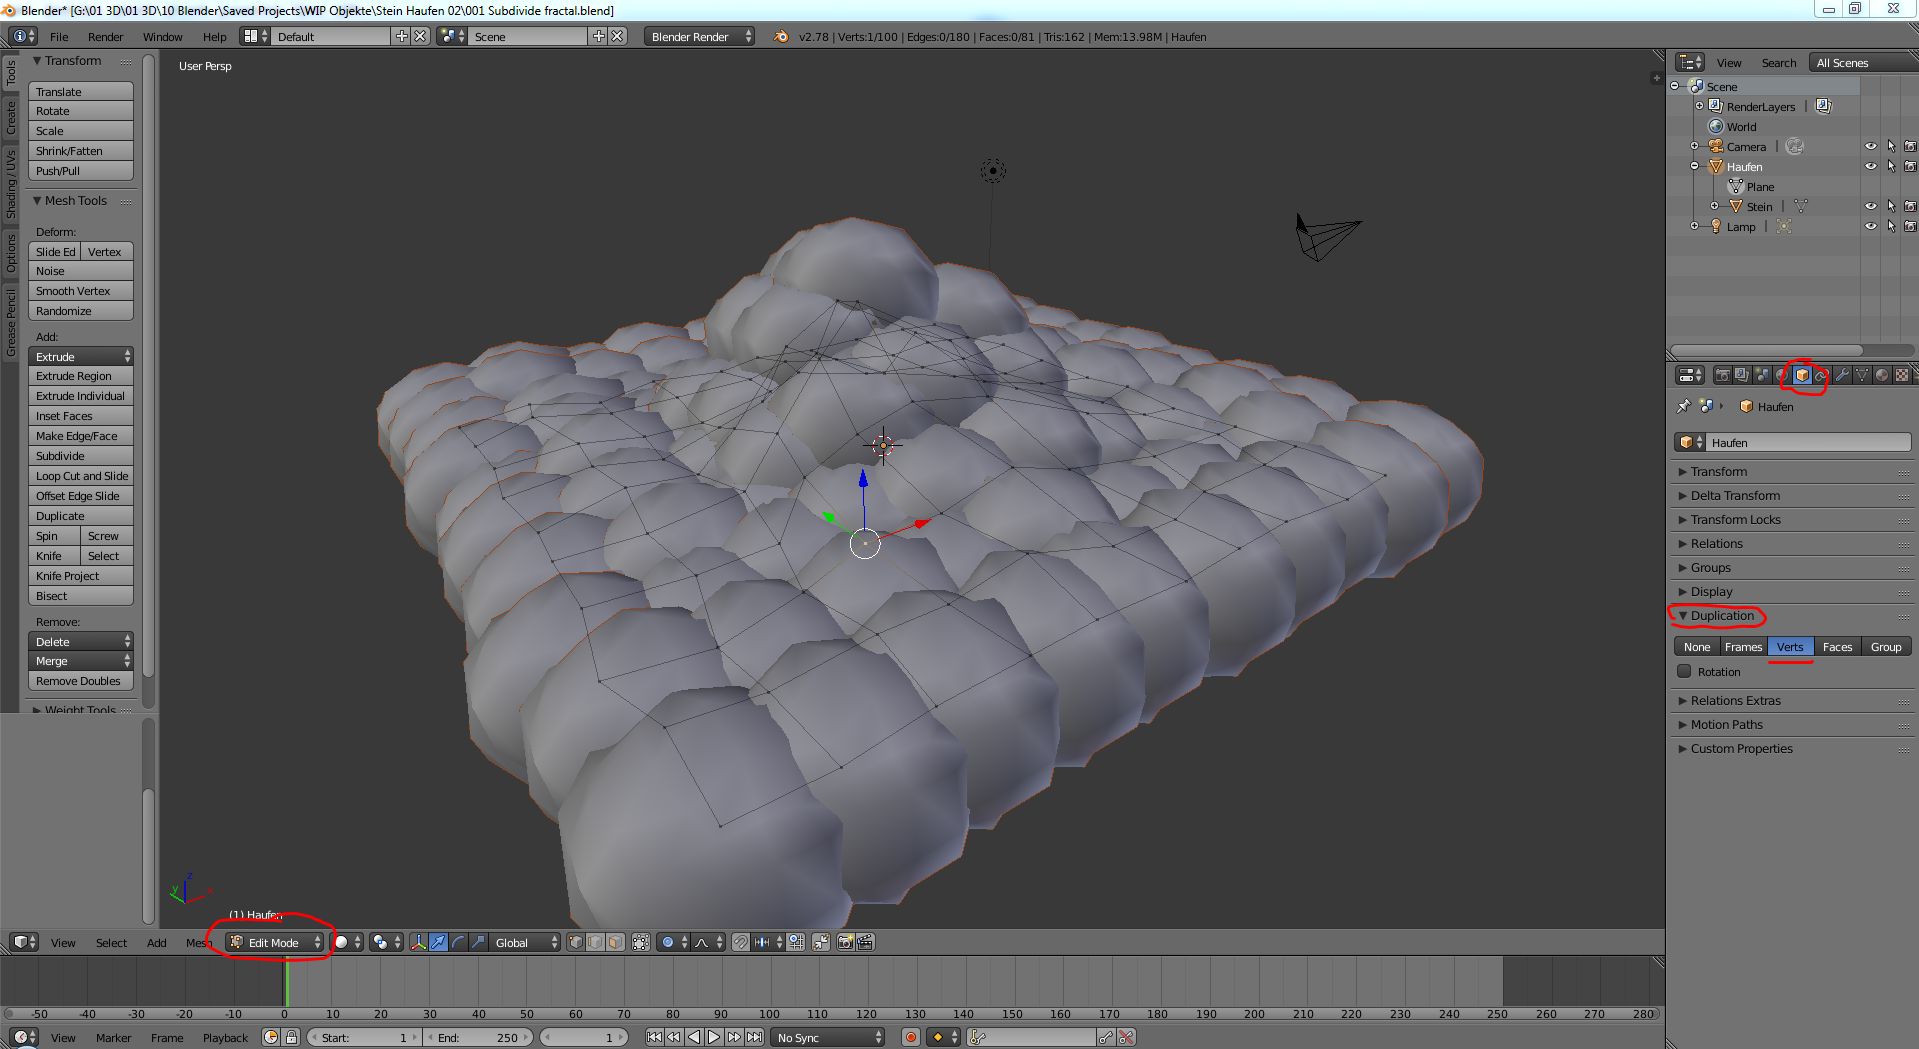Click the Stein mesh data icon

point(1801,206)
